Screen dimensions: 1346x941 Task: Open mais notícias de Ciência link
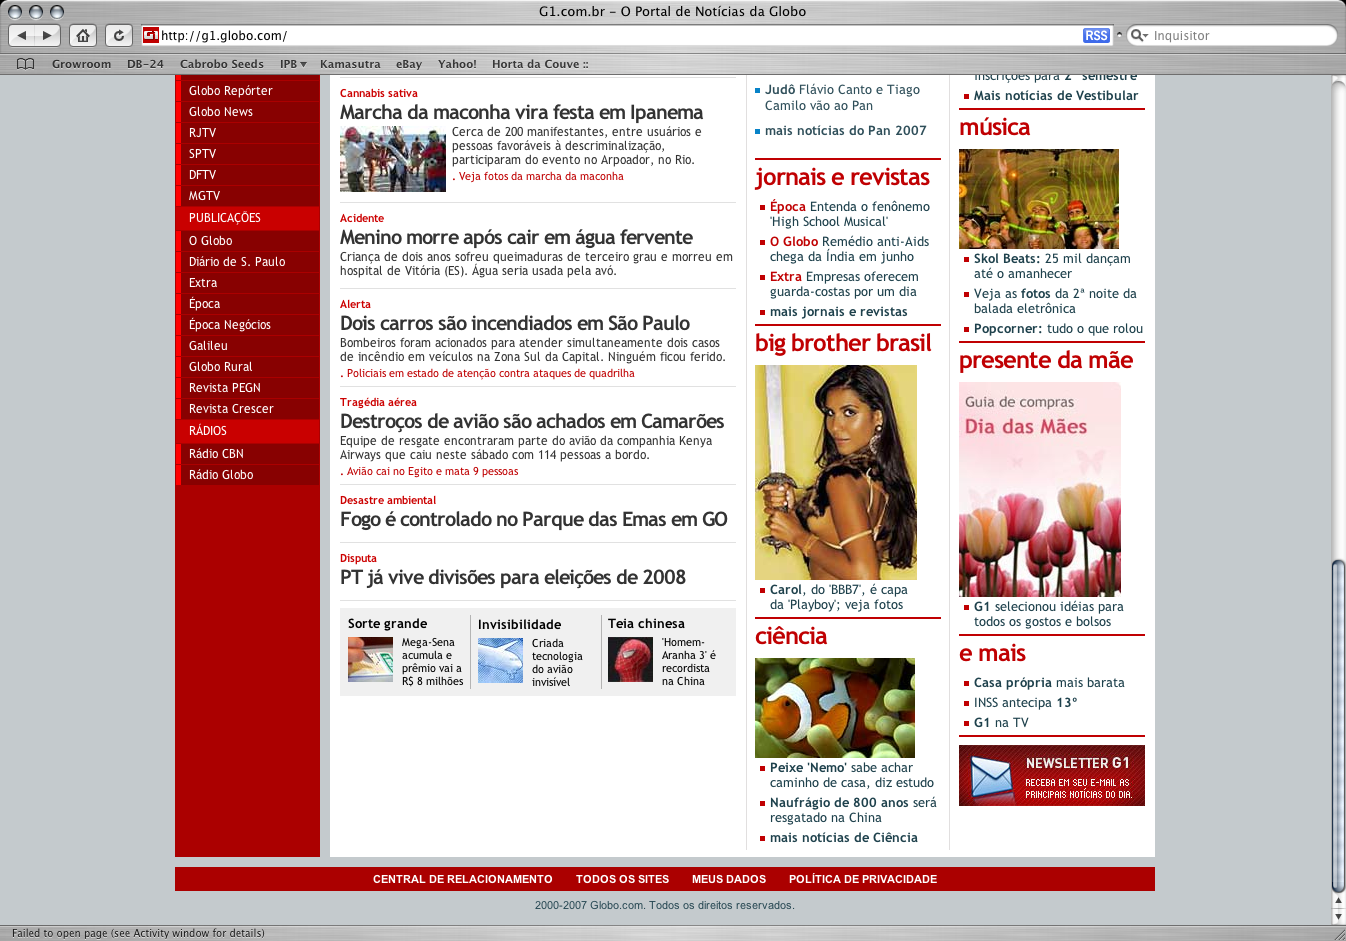[843, 837]
